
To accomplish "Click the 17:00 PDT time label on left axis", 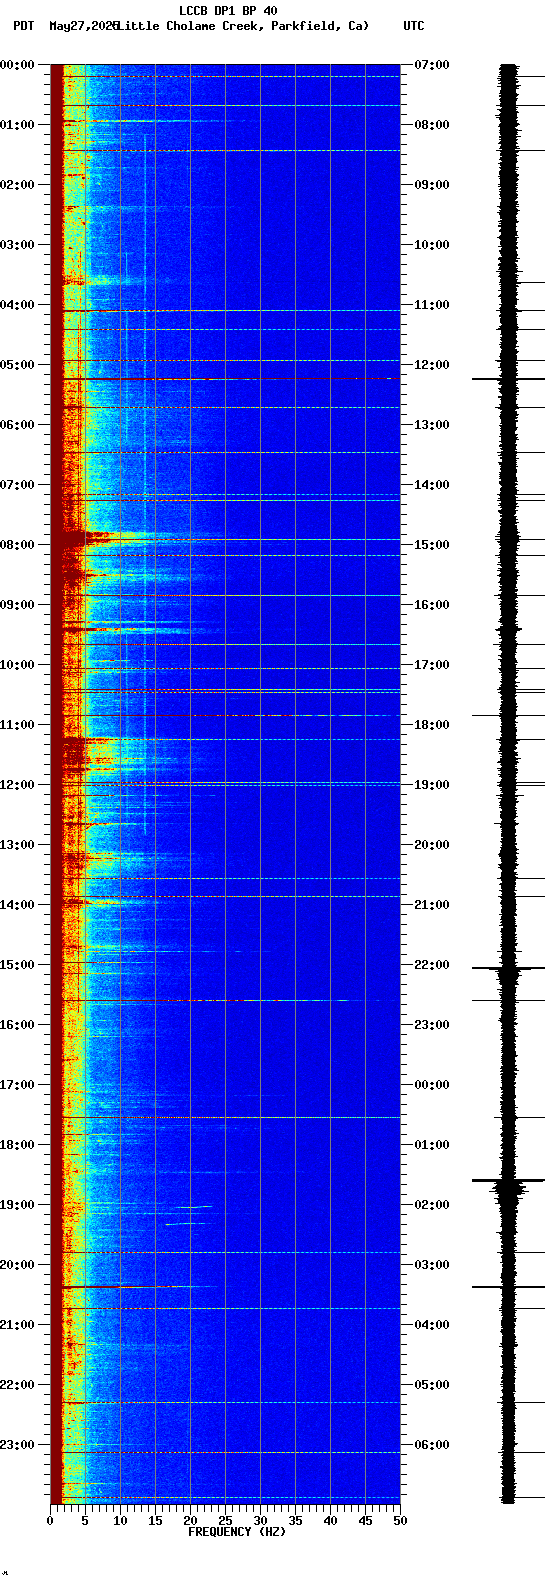I will [17, 1085].
